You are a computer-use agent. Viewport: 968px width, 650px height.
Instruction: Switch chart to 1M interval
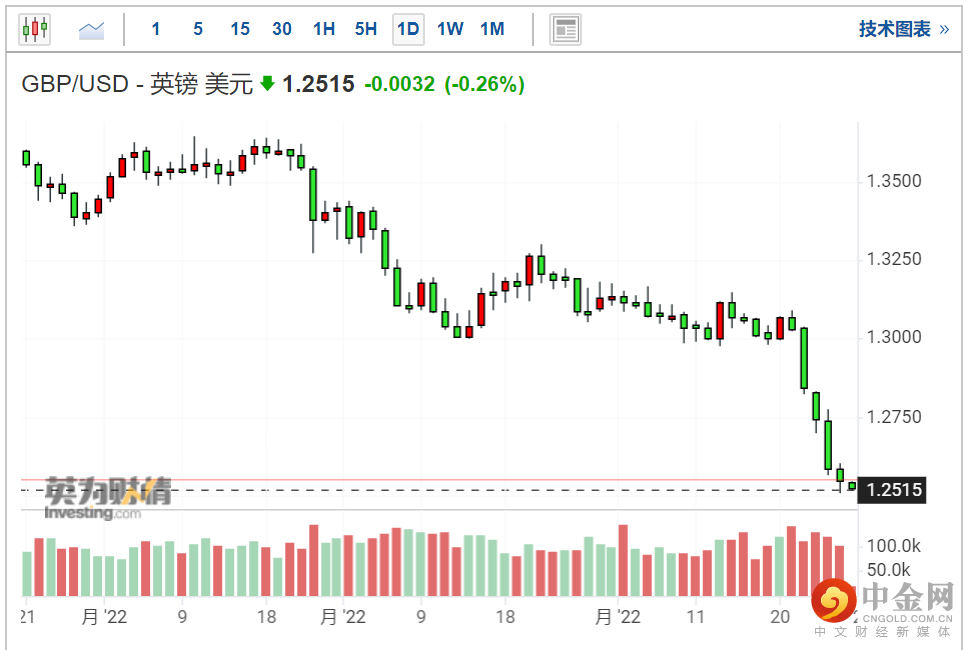(x=492, y=29)
